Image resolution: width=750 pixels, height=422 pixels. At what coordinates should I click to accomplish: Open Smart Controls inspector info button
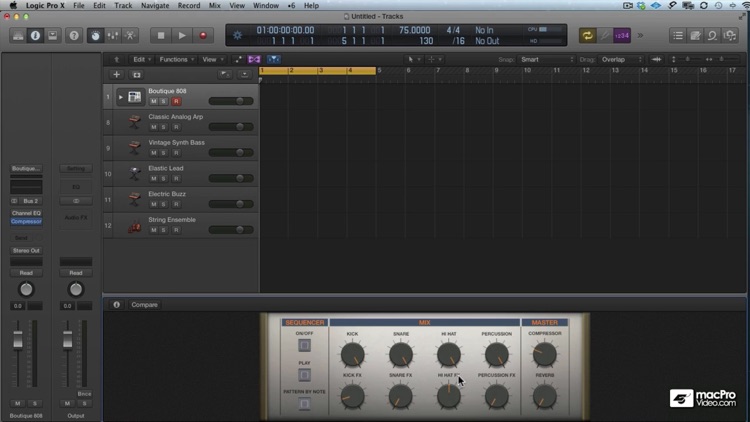click(x=116, y=305)
